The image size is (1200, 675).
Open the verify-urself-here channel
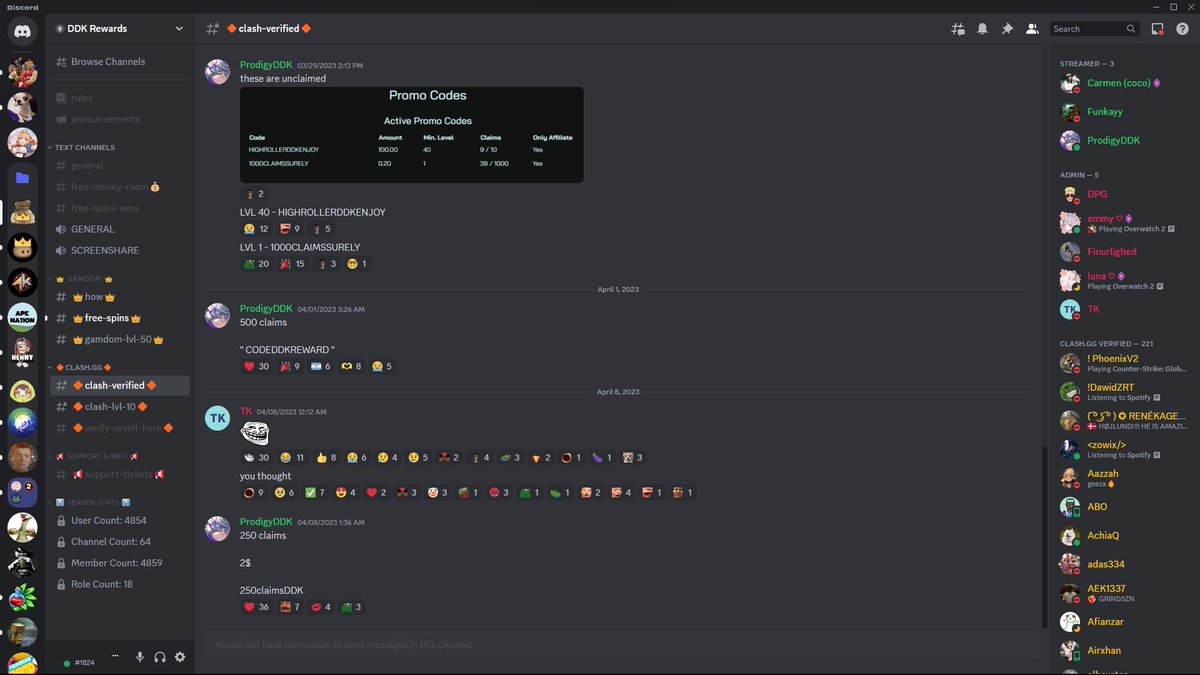(120, 428)
